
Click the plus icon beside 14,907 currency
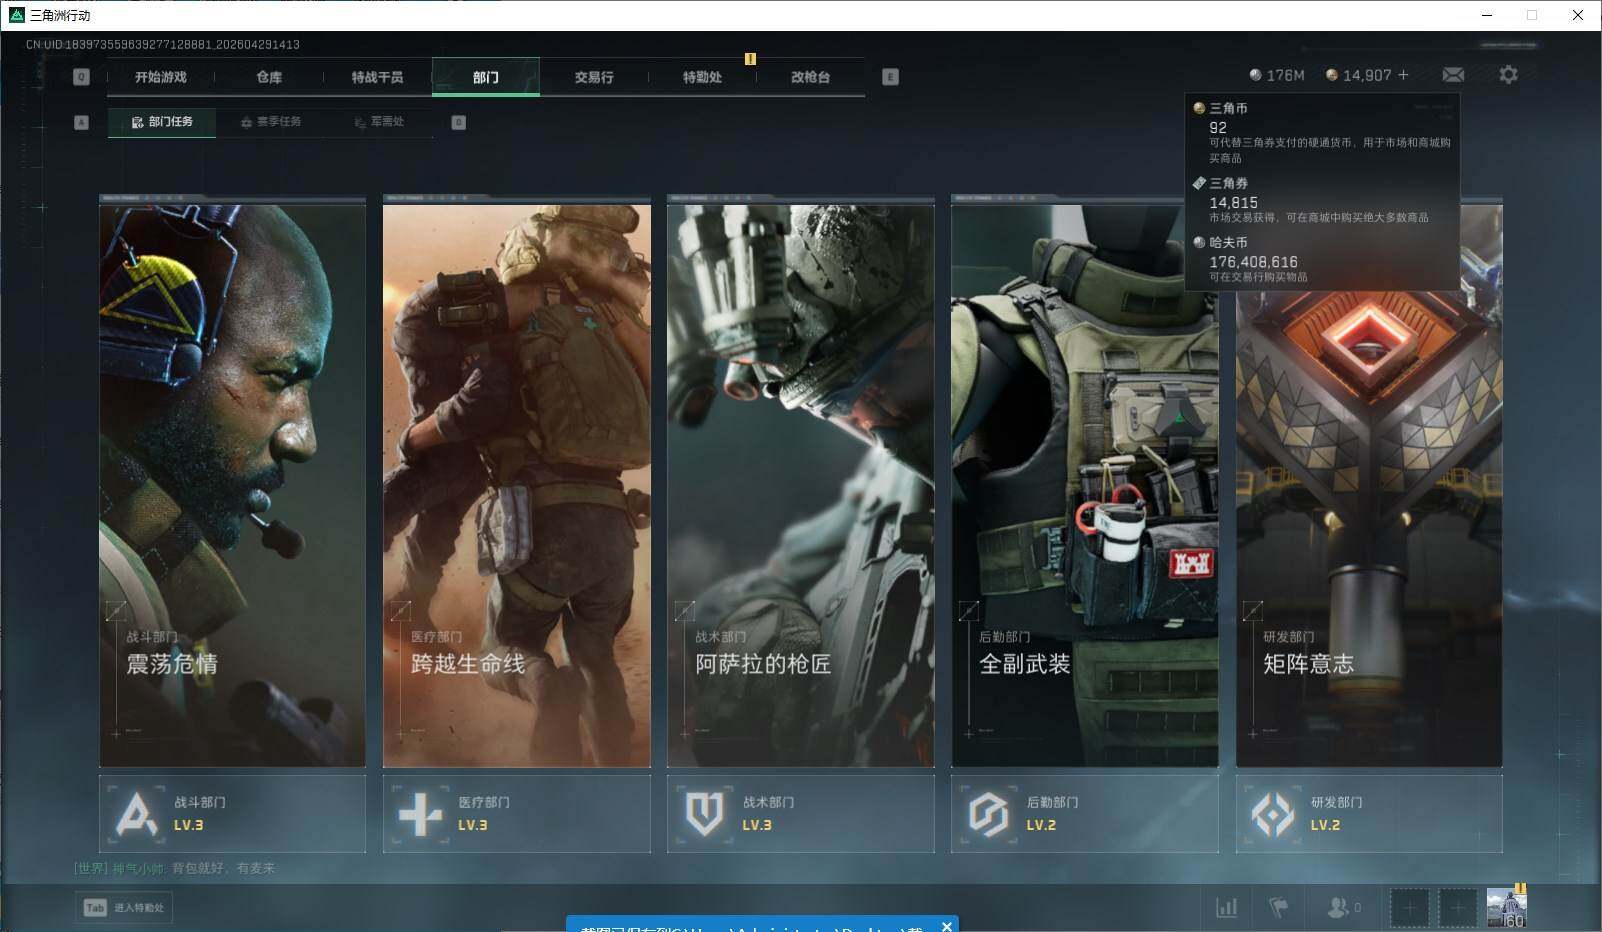(1403, 75)
